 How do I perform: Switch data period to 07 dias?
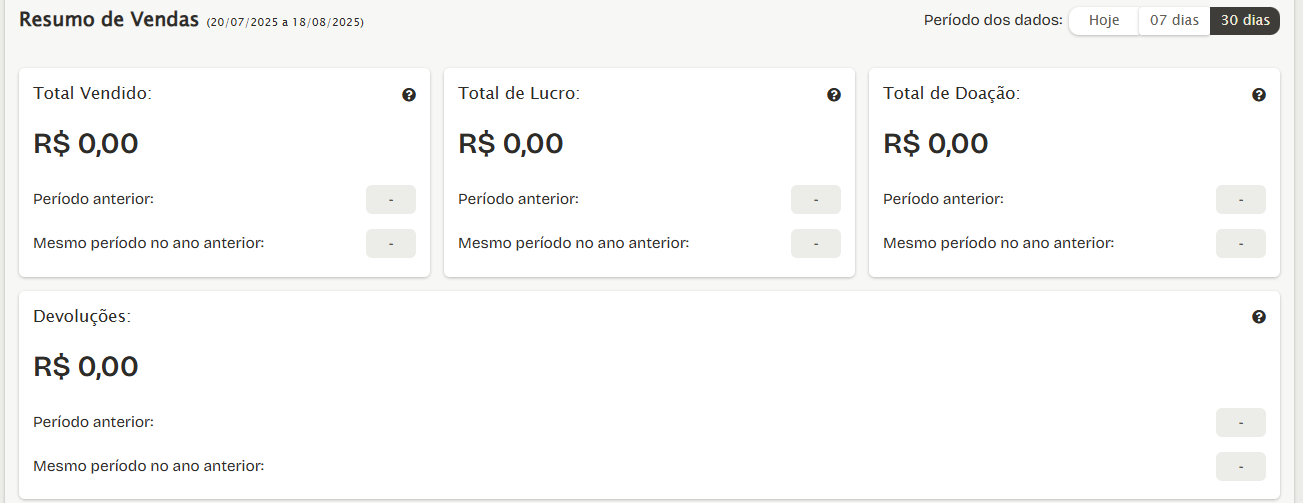(1174, 21)
